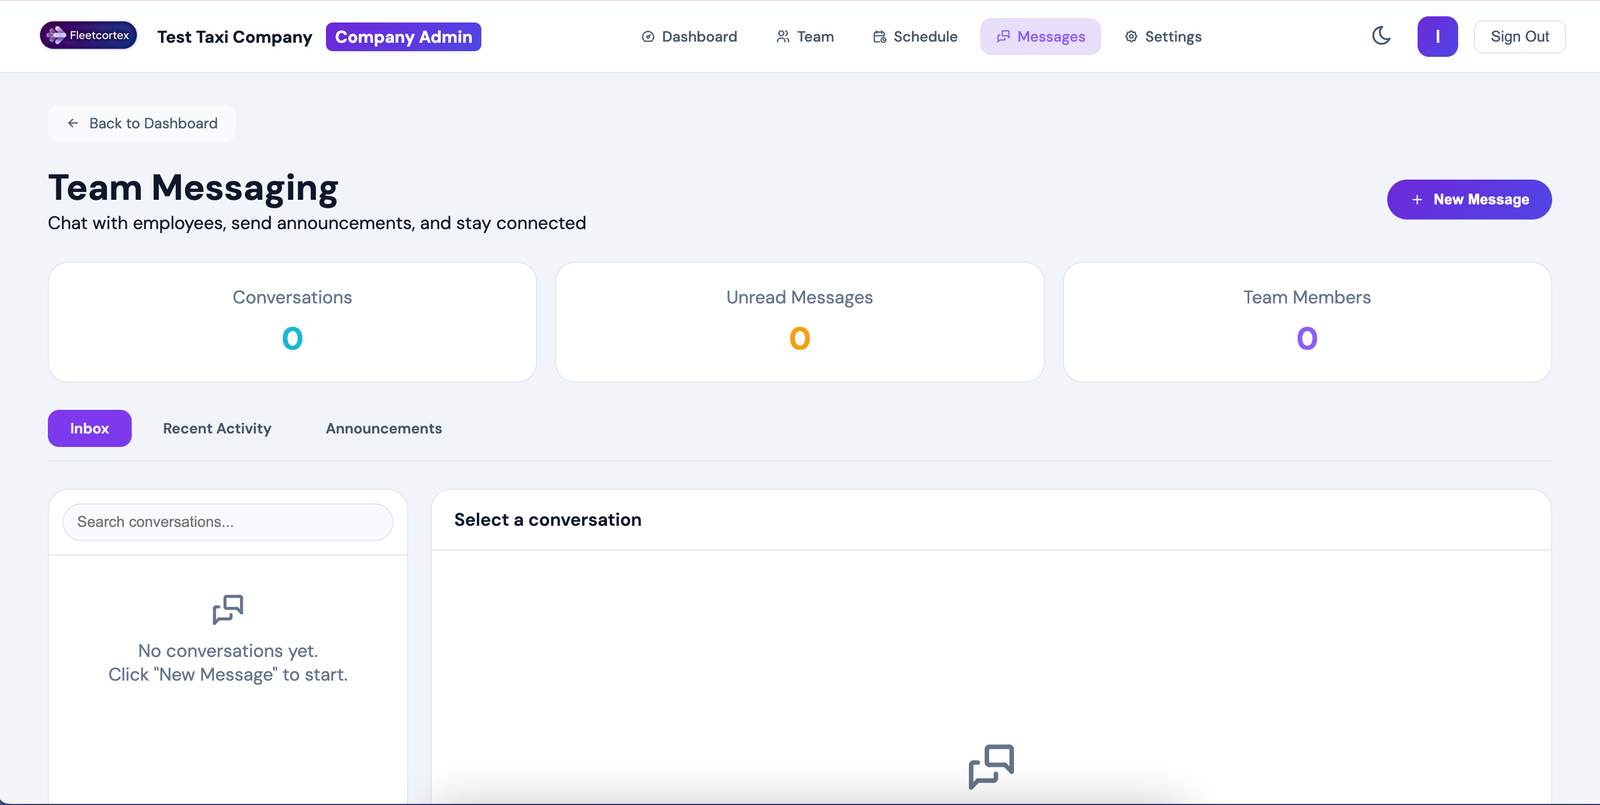1600x805 pixels.
Task: Click the Team Members count card
Action: (x=1307, y=322)
